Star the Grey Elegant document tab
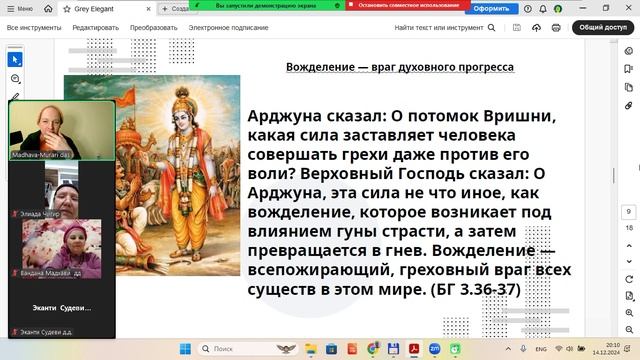The image size is (640, 360). pos(67,9)
